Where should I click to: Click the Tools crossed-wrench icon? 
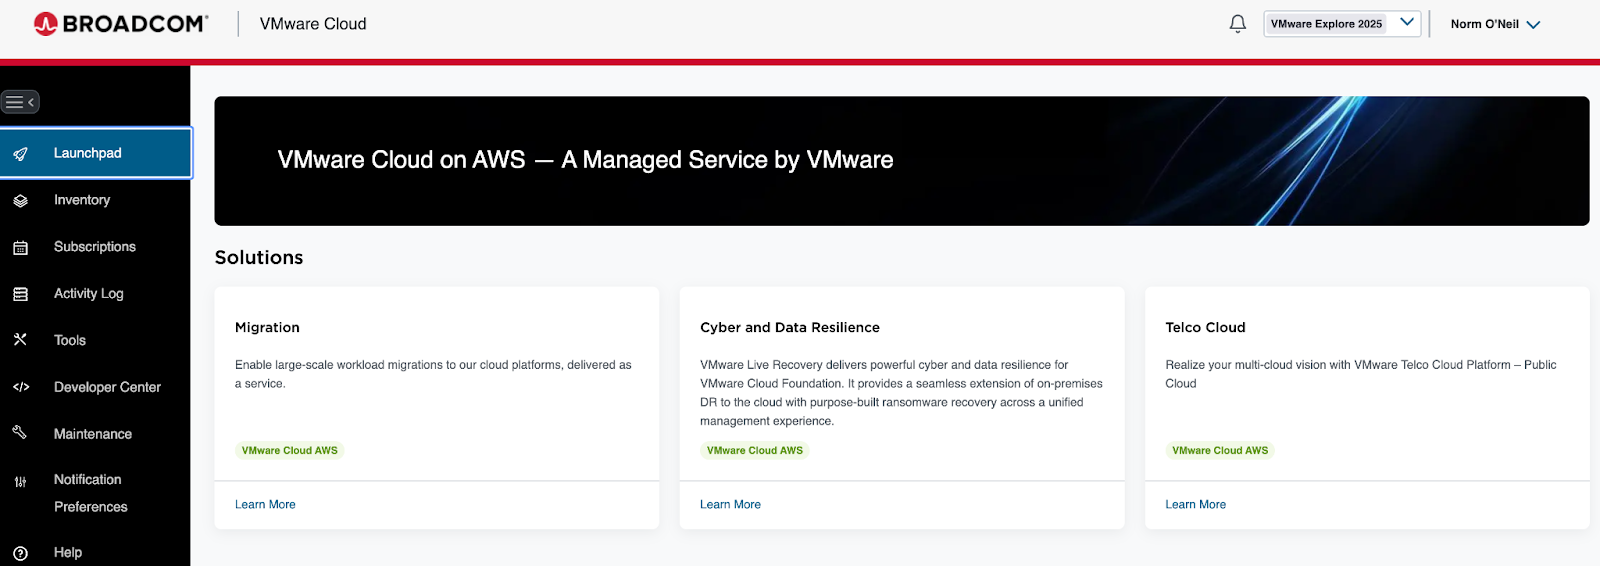(20, 340)
